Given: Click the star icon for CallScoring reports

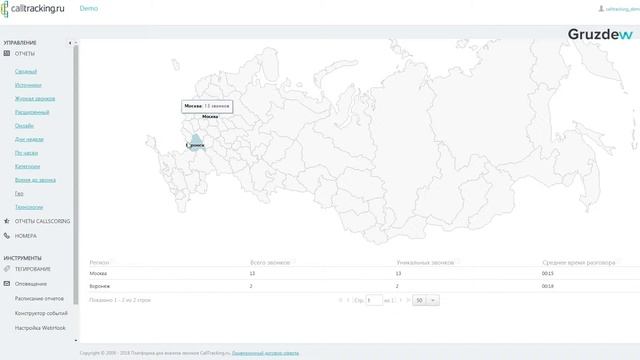Looking at the screenshot, I should [x=7, y=221].
